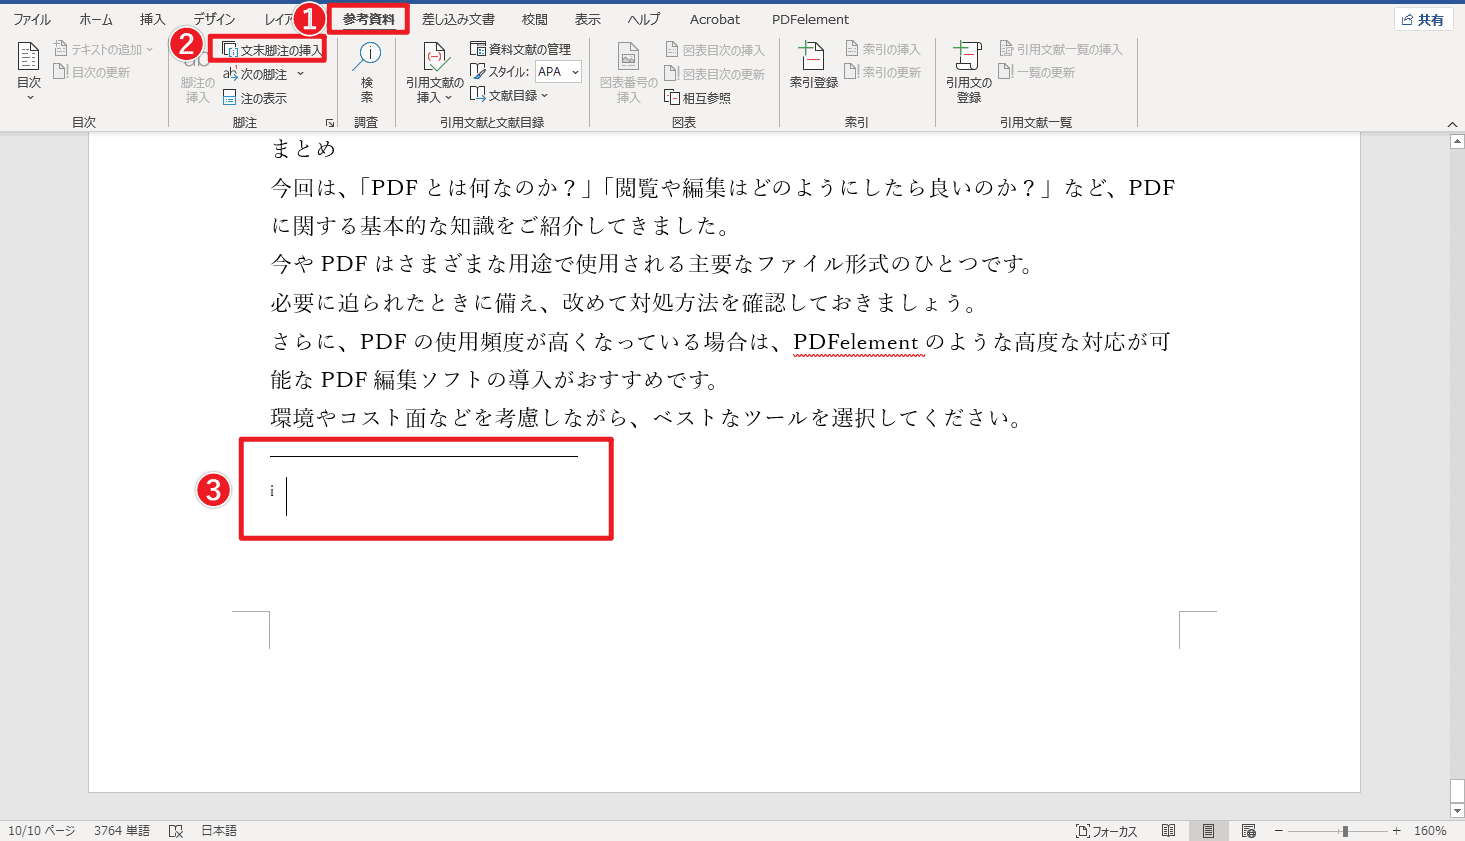Screen dimensions: 1465x841
Task: Click the zoom in plus button
Action: 1397,831
